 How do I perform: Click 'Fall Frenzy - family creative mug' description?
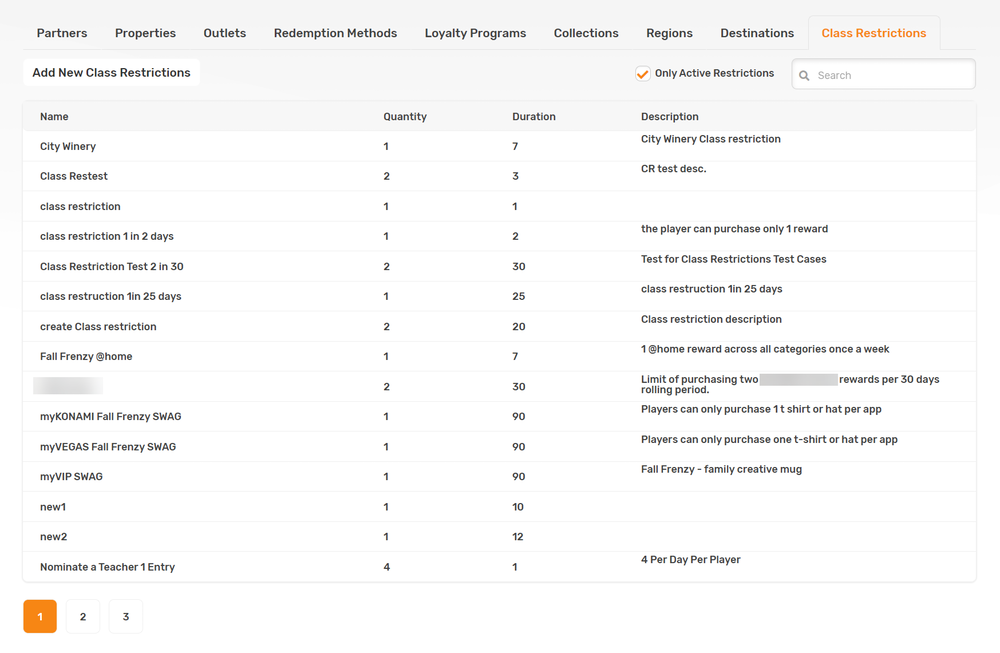point(721,469)
